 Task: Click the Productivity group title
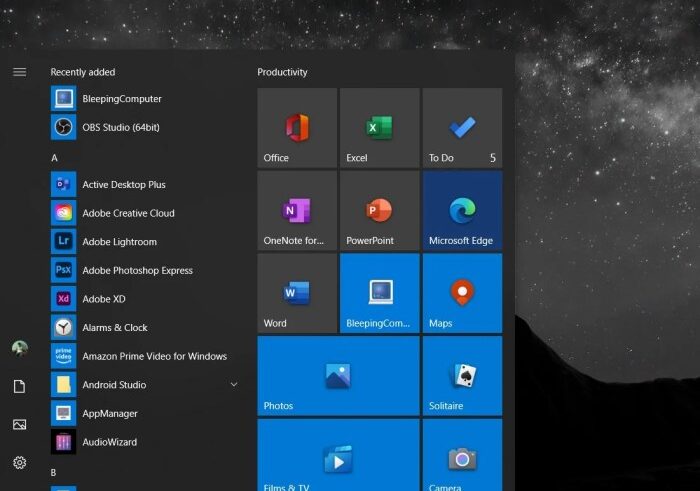point(282,72)
